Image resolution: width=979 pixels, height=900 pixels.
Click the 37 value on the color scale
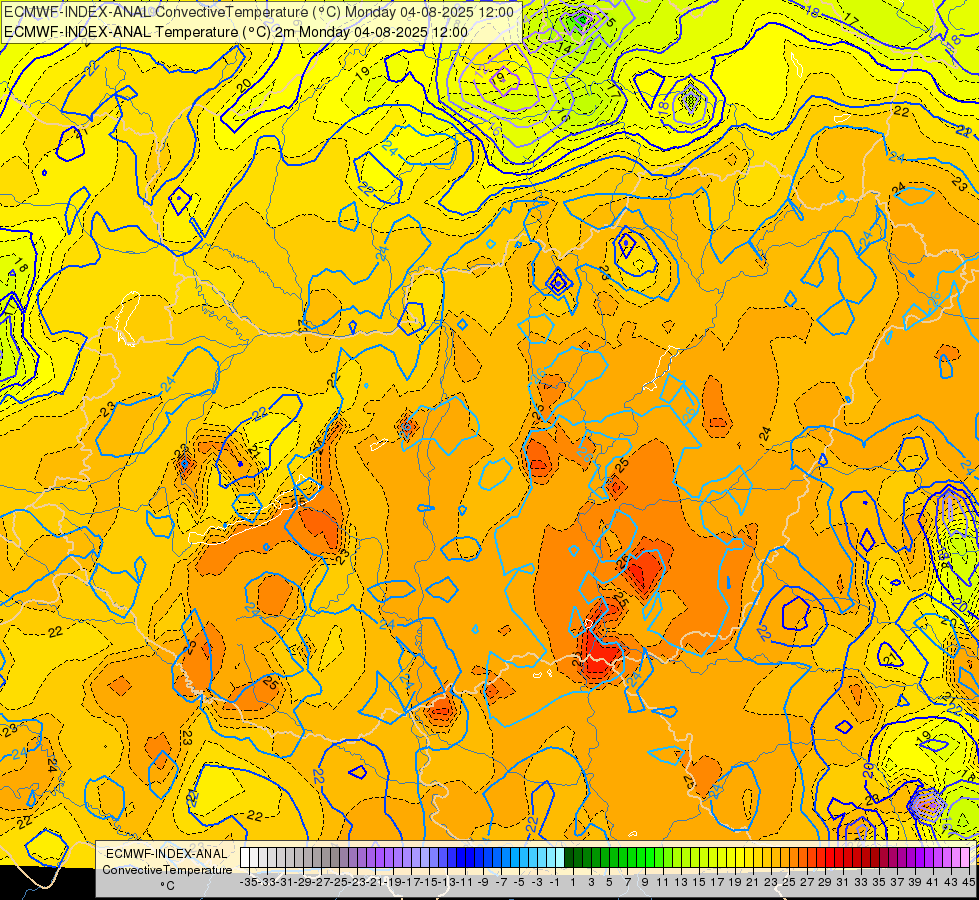coord(897,883)
